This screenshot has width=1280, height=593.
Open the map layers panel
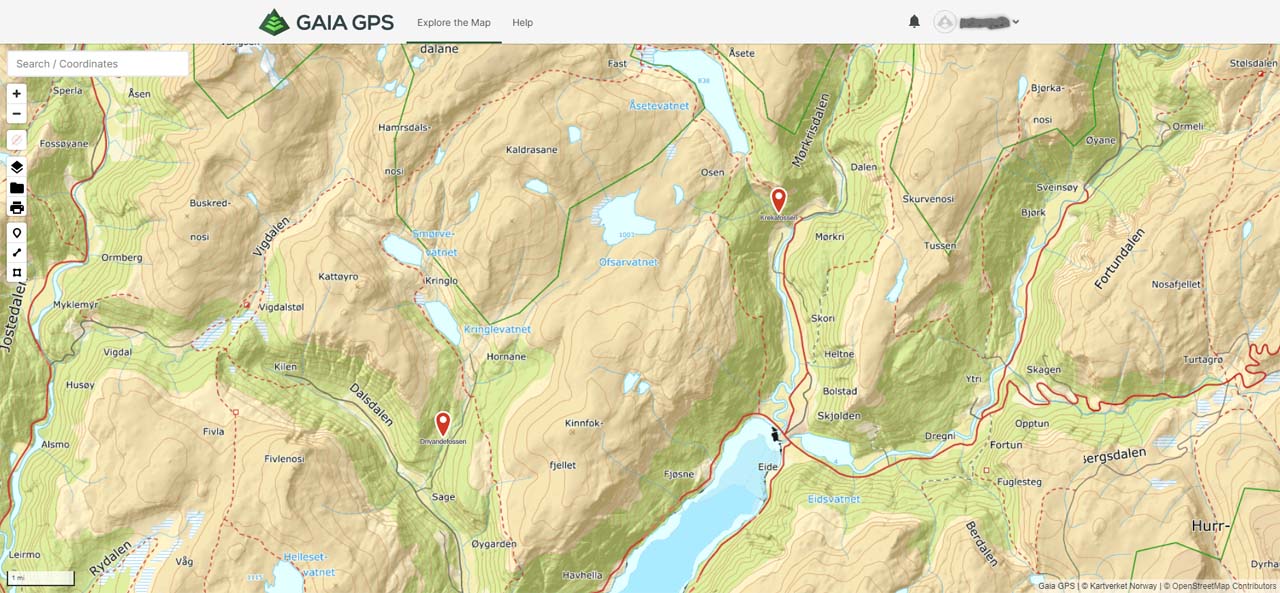pyautogui.click(x=17, y=167)
